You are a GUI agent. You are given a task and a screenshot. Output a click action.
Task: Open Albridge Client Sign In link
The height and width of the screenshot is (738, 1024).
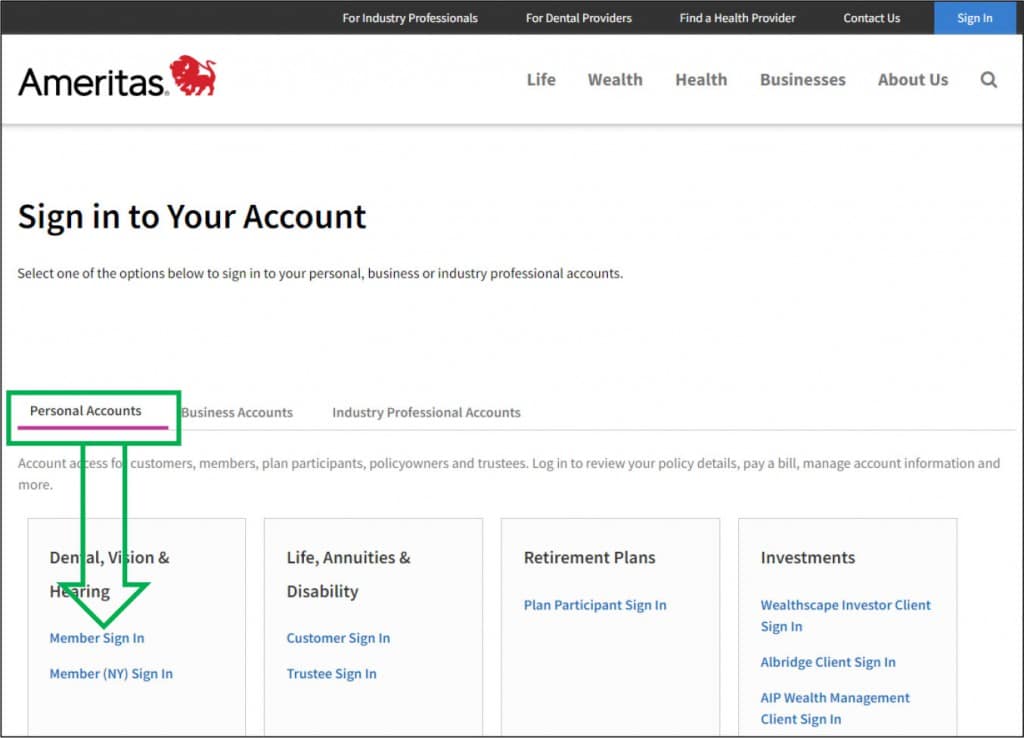point(827,662)
